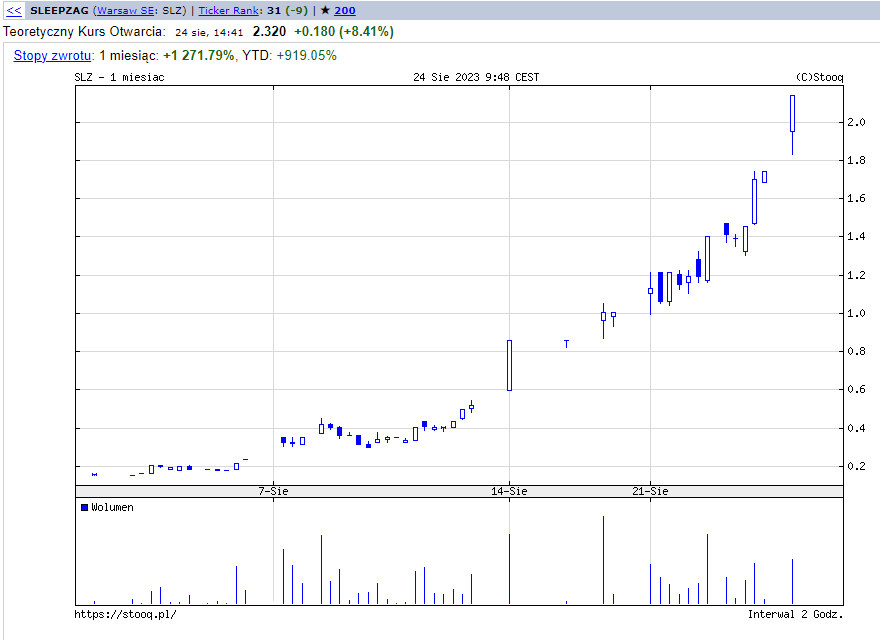Click the +919.05% YTD return value

click(306, 56)
